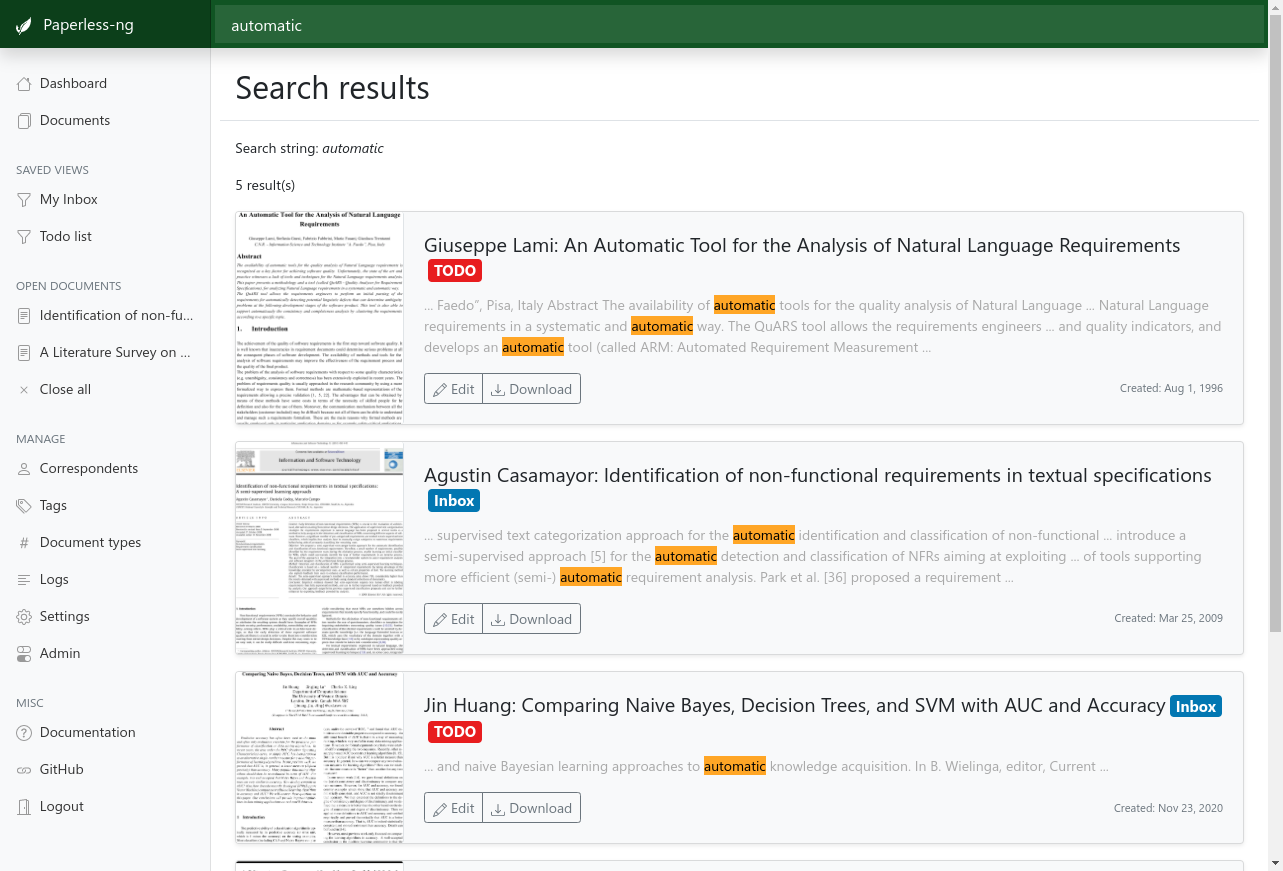Open the Documents page from sidebar

74,121
